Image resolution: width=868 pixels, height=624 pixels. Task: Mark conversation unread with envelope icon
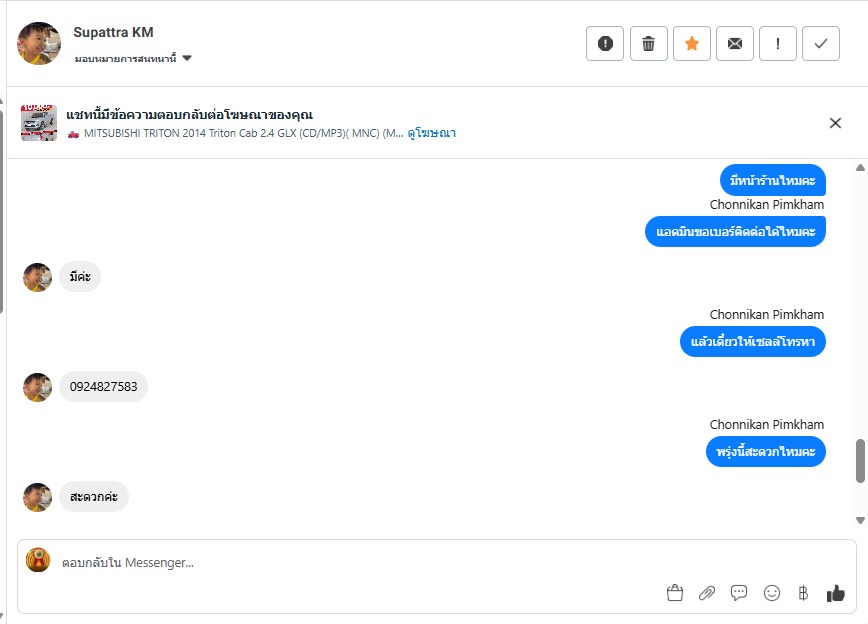tap(735, 44)
